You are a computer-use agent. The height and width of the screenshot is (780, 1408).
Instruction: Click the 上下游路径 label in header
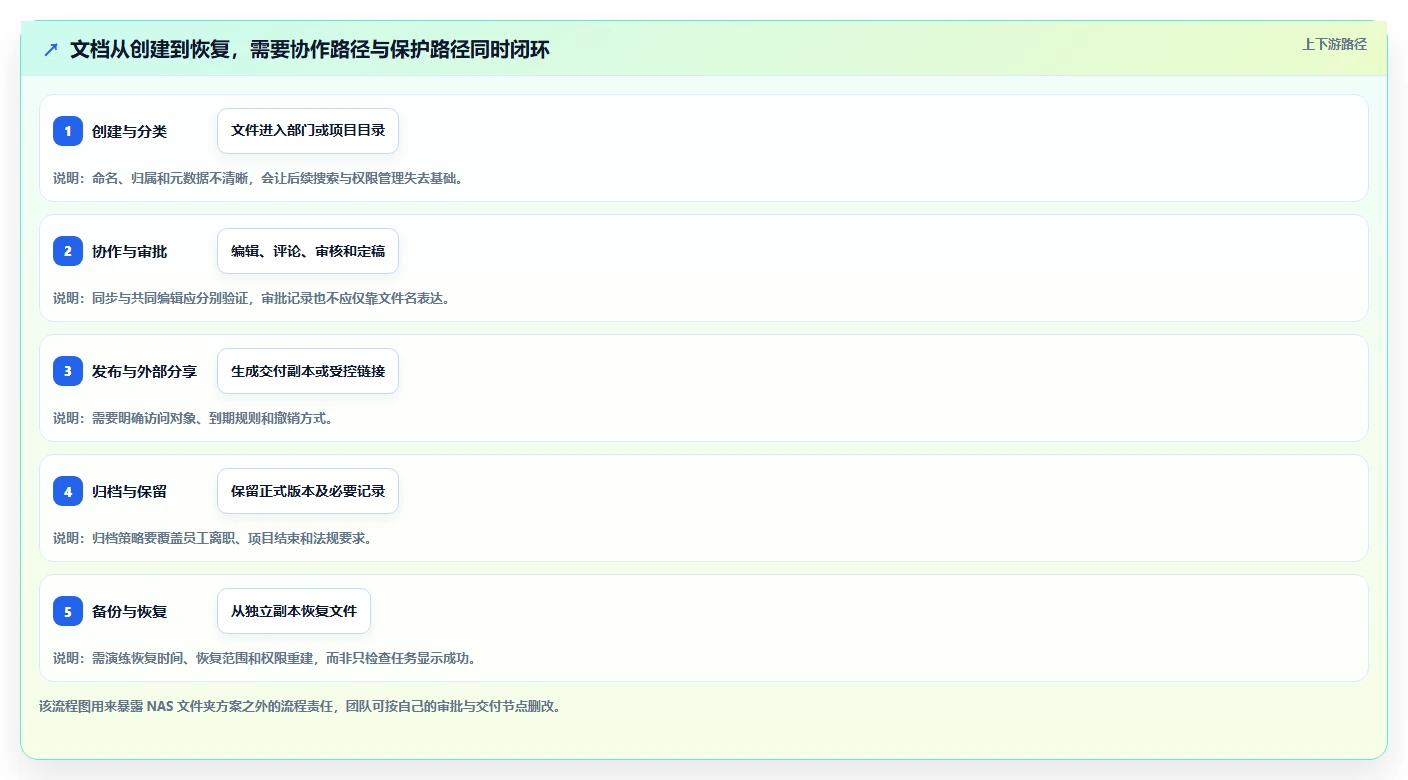1334,44
